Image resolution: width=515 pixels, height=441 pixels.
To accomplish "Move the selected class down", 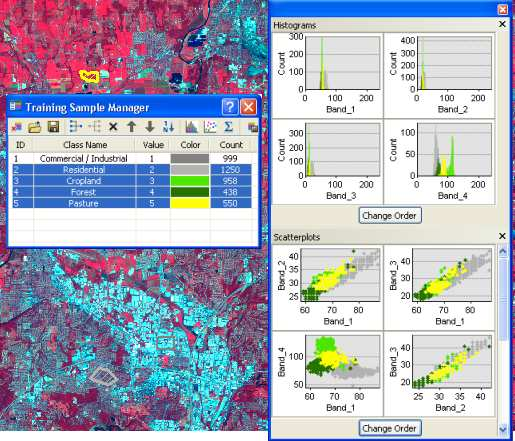I will 150,127.
